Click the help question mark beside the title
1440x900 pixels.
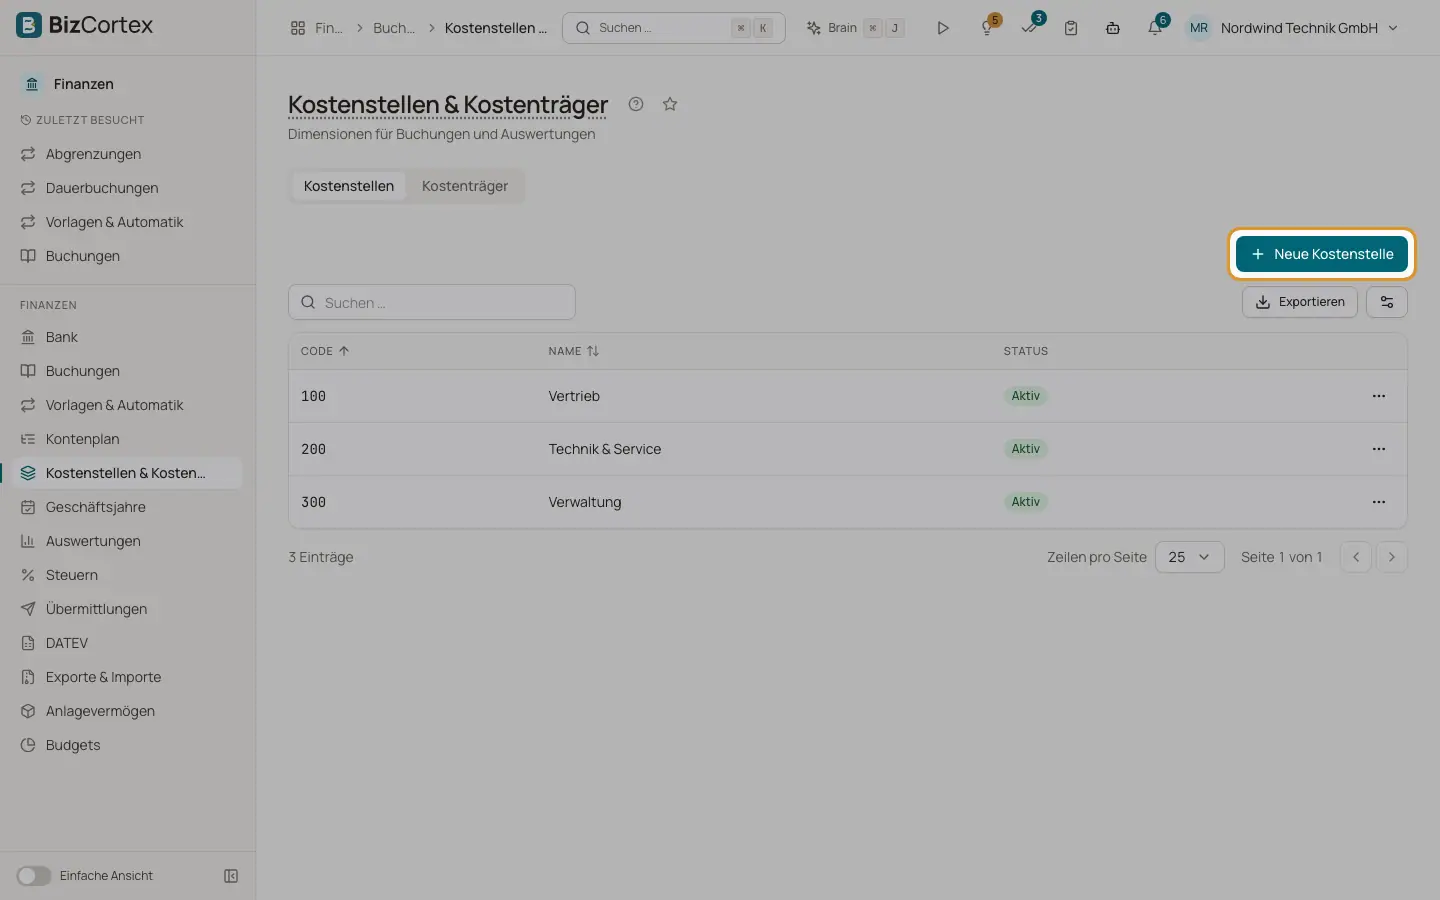[x=636, y=104]
